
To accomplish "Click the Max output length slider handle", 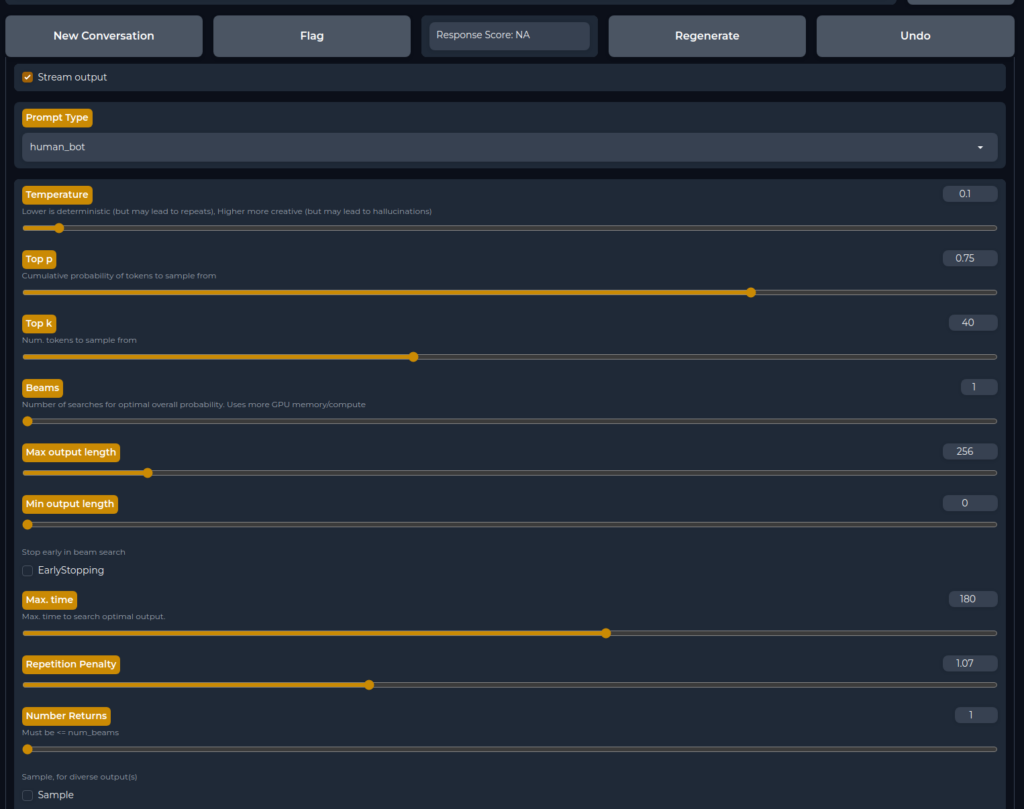I will coord(147,472).
